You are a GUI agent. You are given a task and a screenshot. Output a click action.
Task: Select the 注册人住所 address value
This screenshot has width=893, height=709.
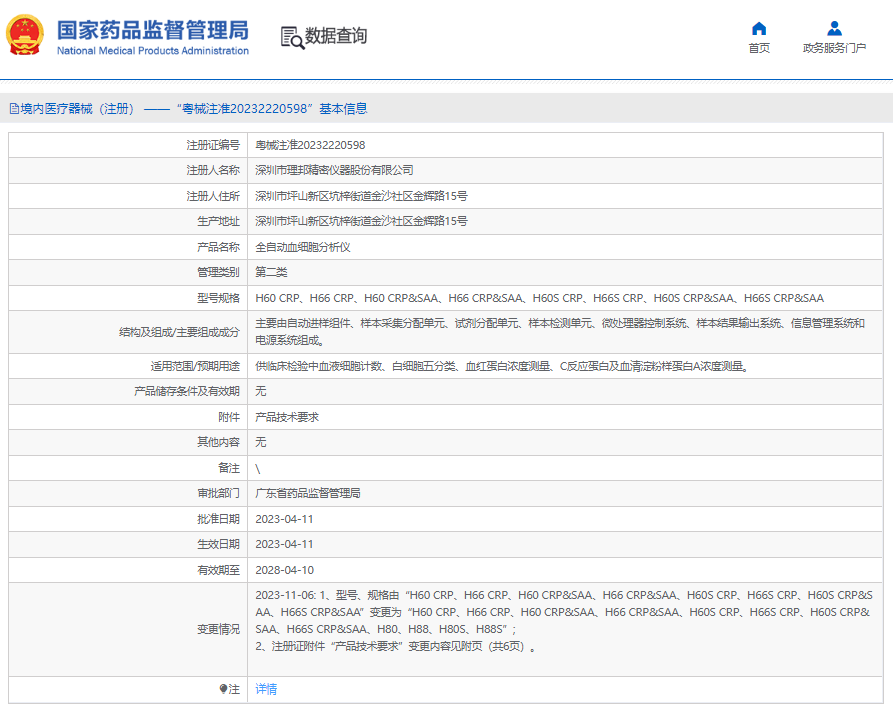click(x=361, y=196)
